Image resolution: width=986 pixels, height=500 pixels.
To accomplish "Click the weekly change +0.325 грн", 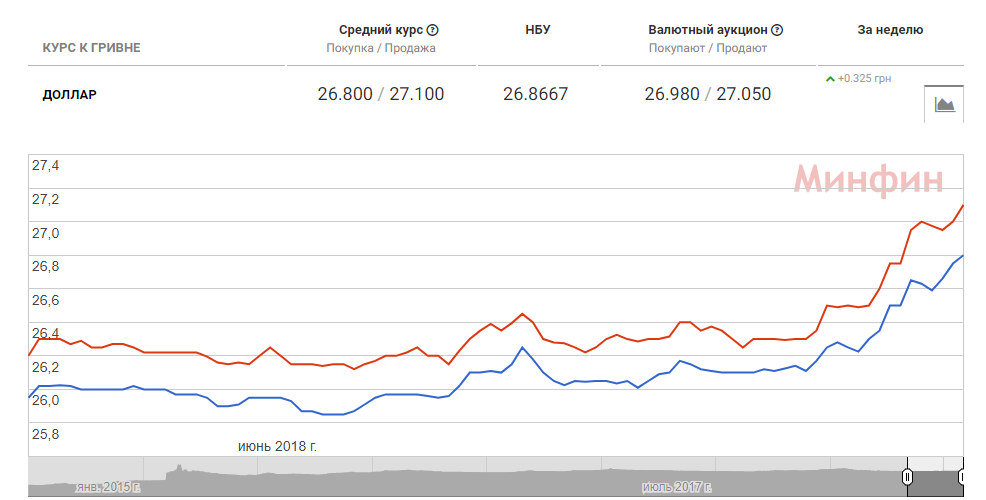I will click(x=866, y=78).
